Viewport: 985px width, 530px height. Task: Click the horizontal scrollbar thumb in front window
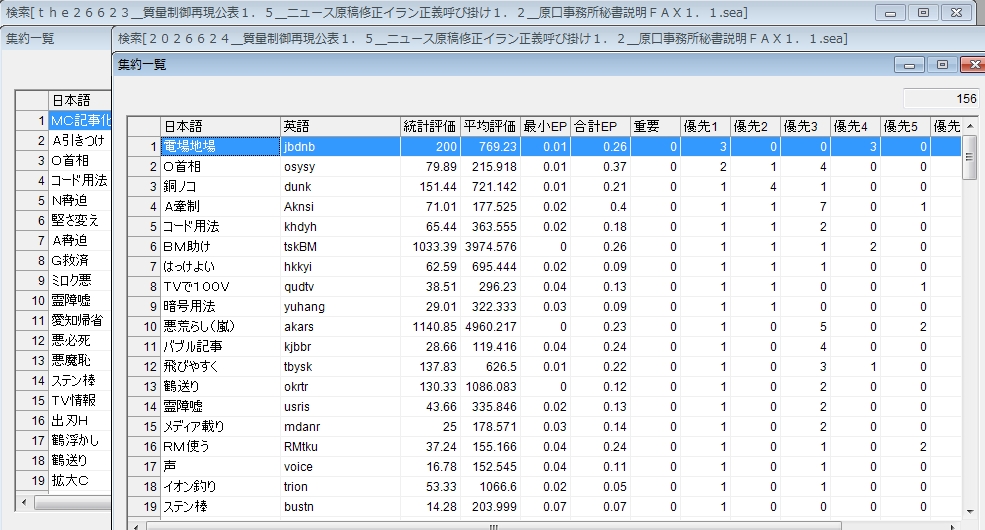(x=493, y=526)
